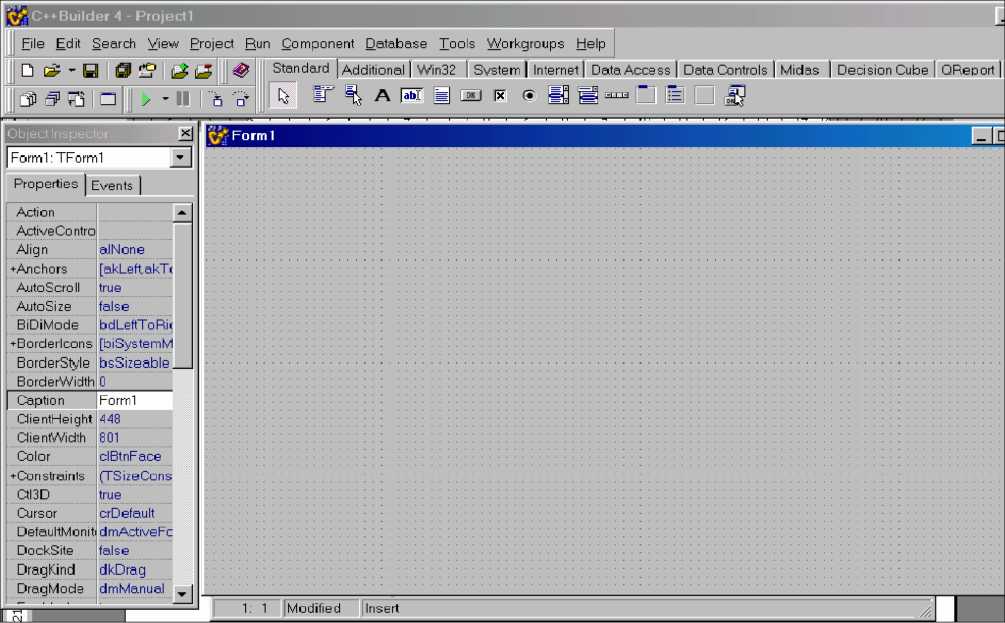Close the Object Inspector panel
Viewport: 1005px width, 623px height.
[185, 133]
